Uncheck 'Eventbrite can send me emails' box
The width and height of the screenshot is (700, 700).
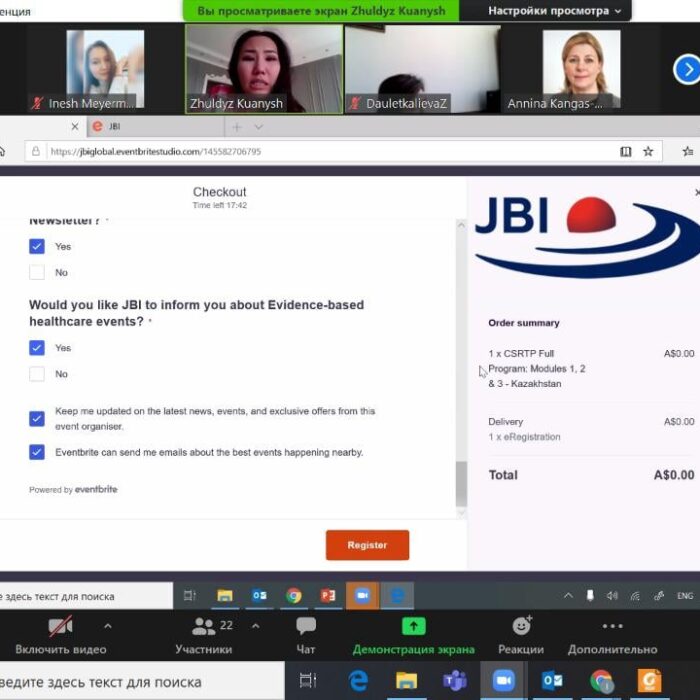pos(37,452)
